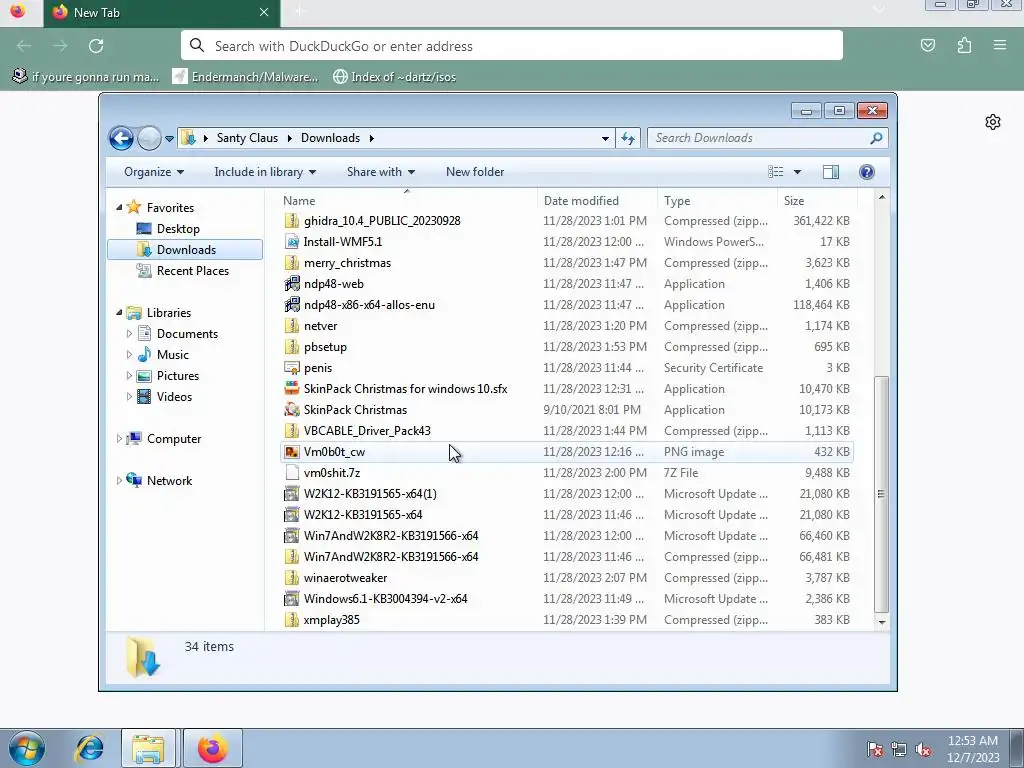Select Desktop in Favorites
The height and width of the screenshot is (768, 1024).
coord(178,229)
